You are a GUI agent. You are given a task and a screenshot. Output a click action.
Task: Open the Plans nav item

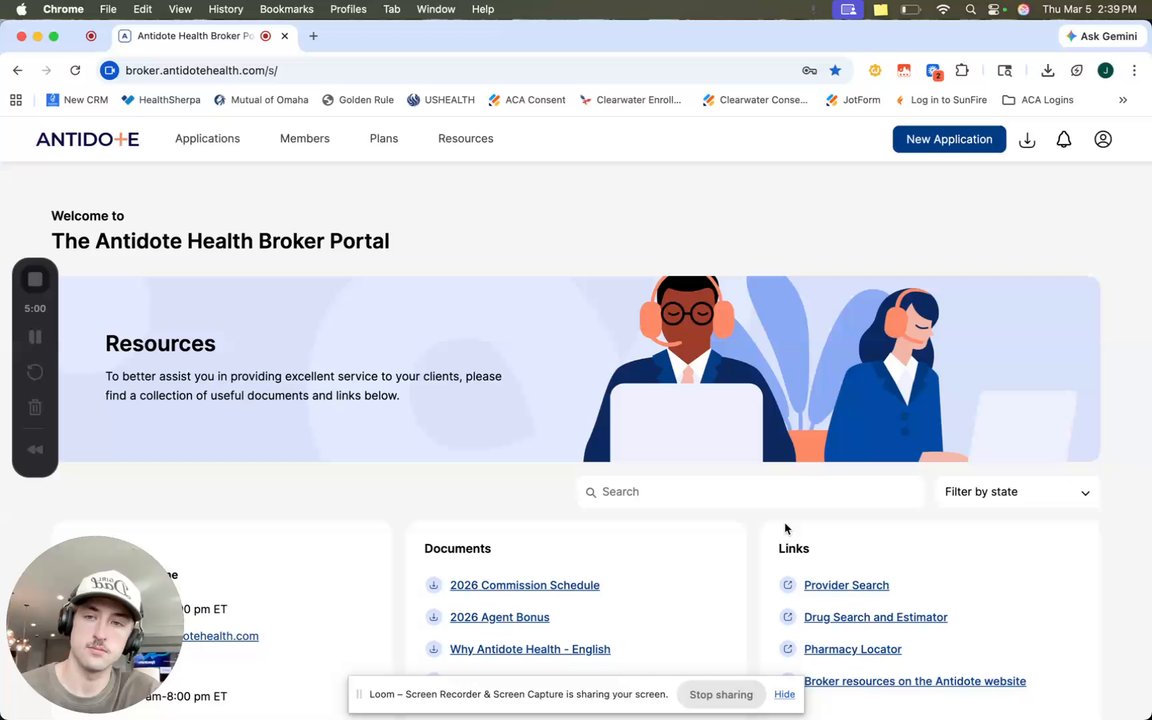tap(384, 139)
